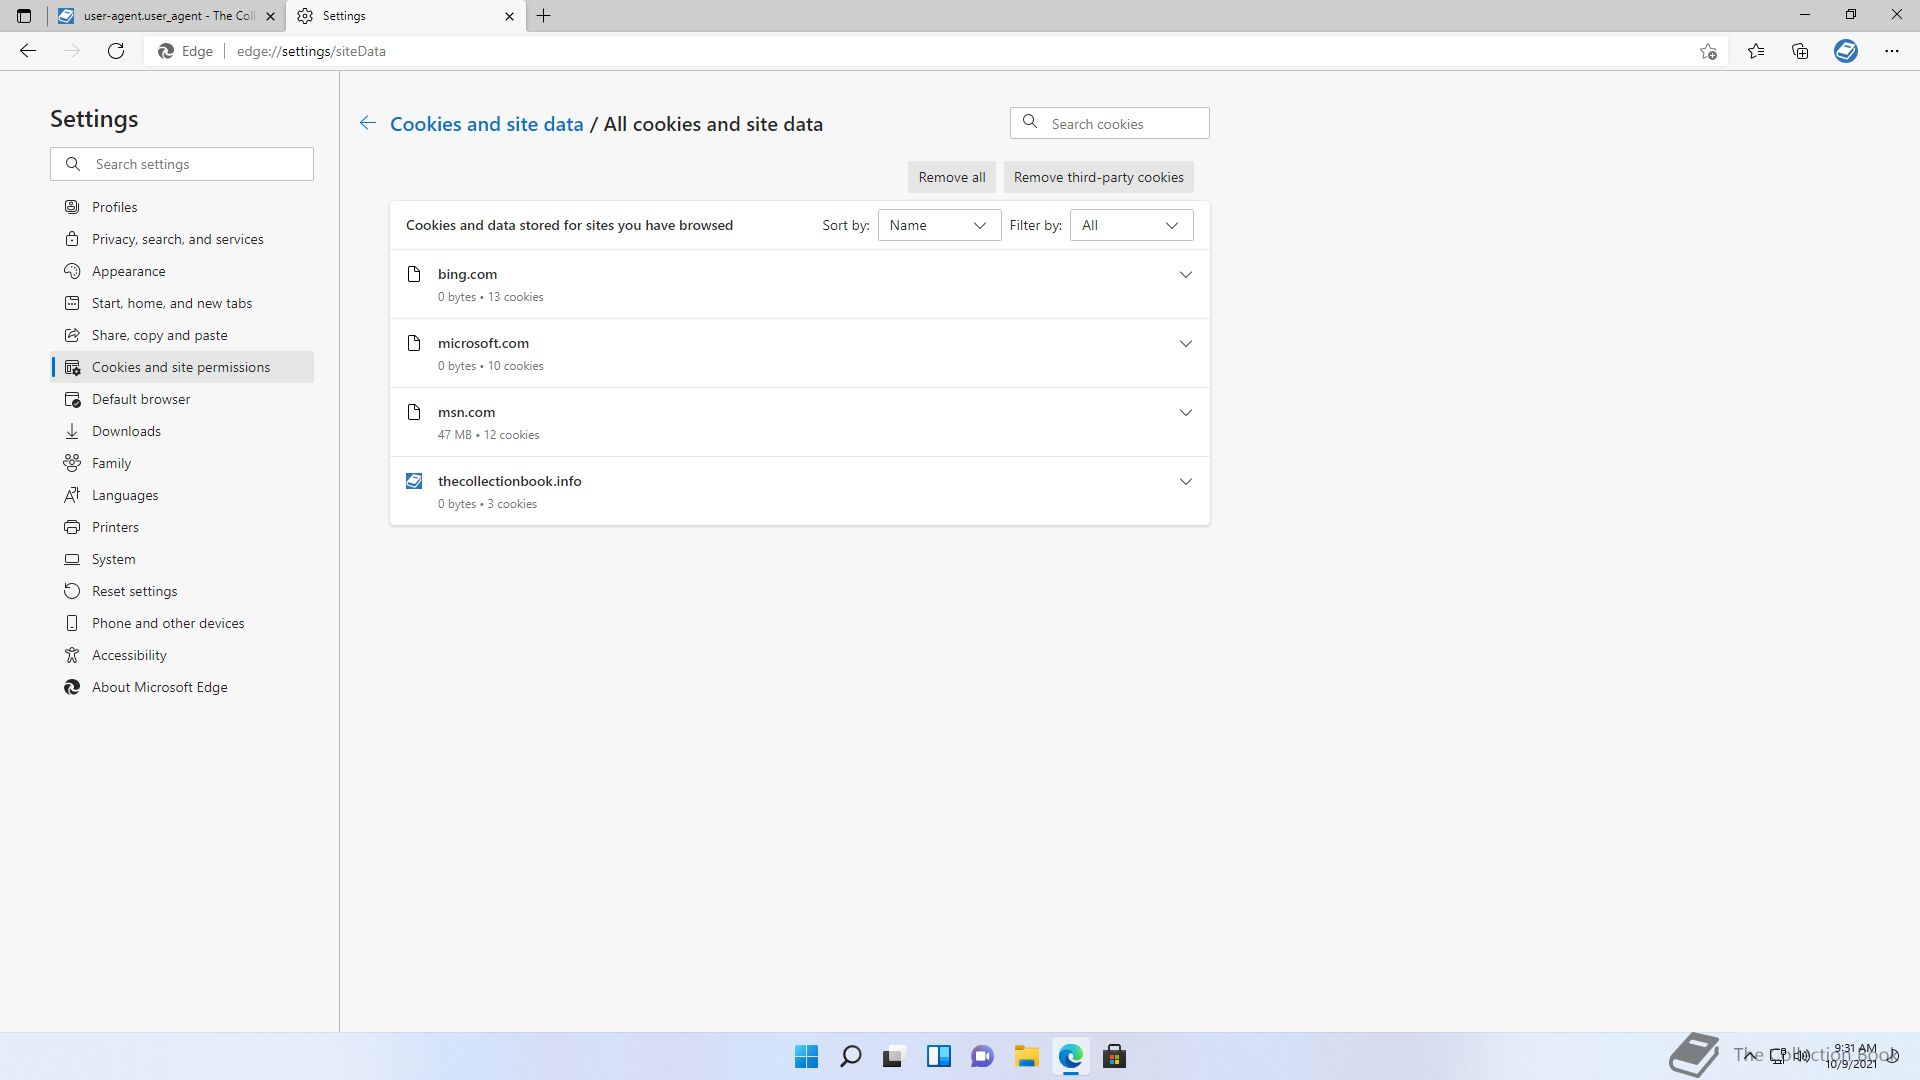1920x1080 pixels.
Task: Open the Collections icon in toolbar
Action: click(x=1800, y=51)
